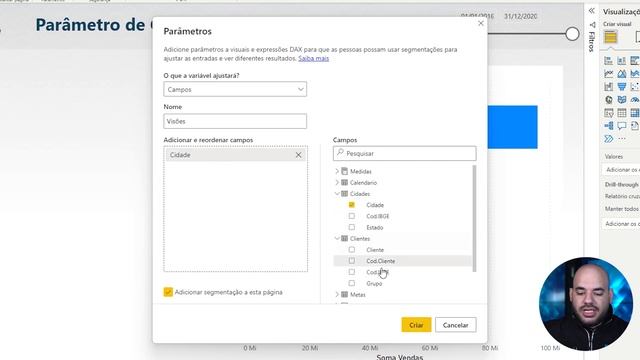640x360 pixels.
Task: Expand the Metas table
Action: point(337,294)
